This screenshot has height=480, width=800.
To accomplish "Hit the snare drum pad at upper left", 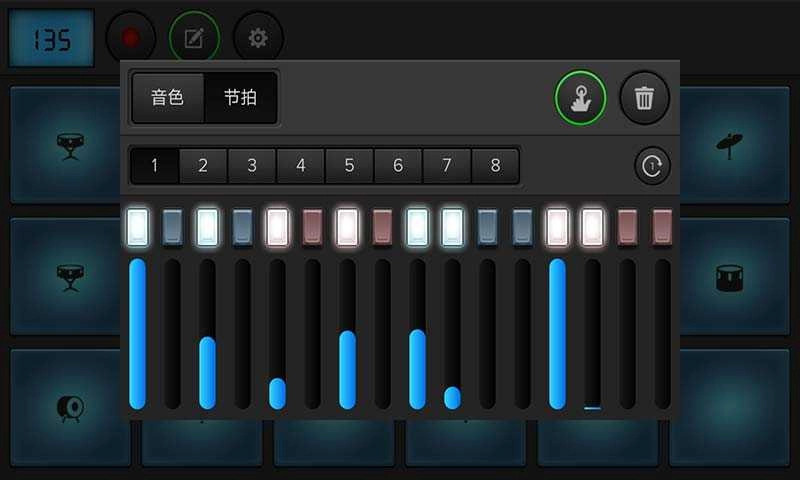I will coord(69,144).
